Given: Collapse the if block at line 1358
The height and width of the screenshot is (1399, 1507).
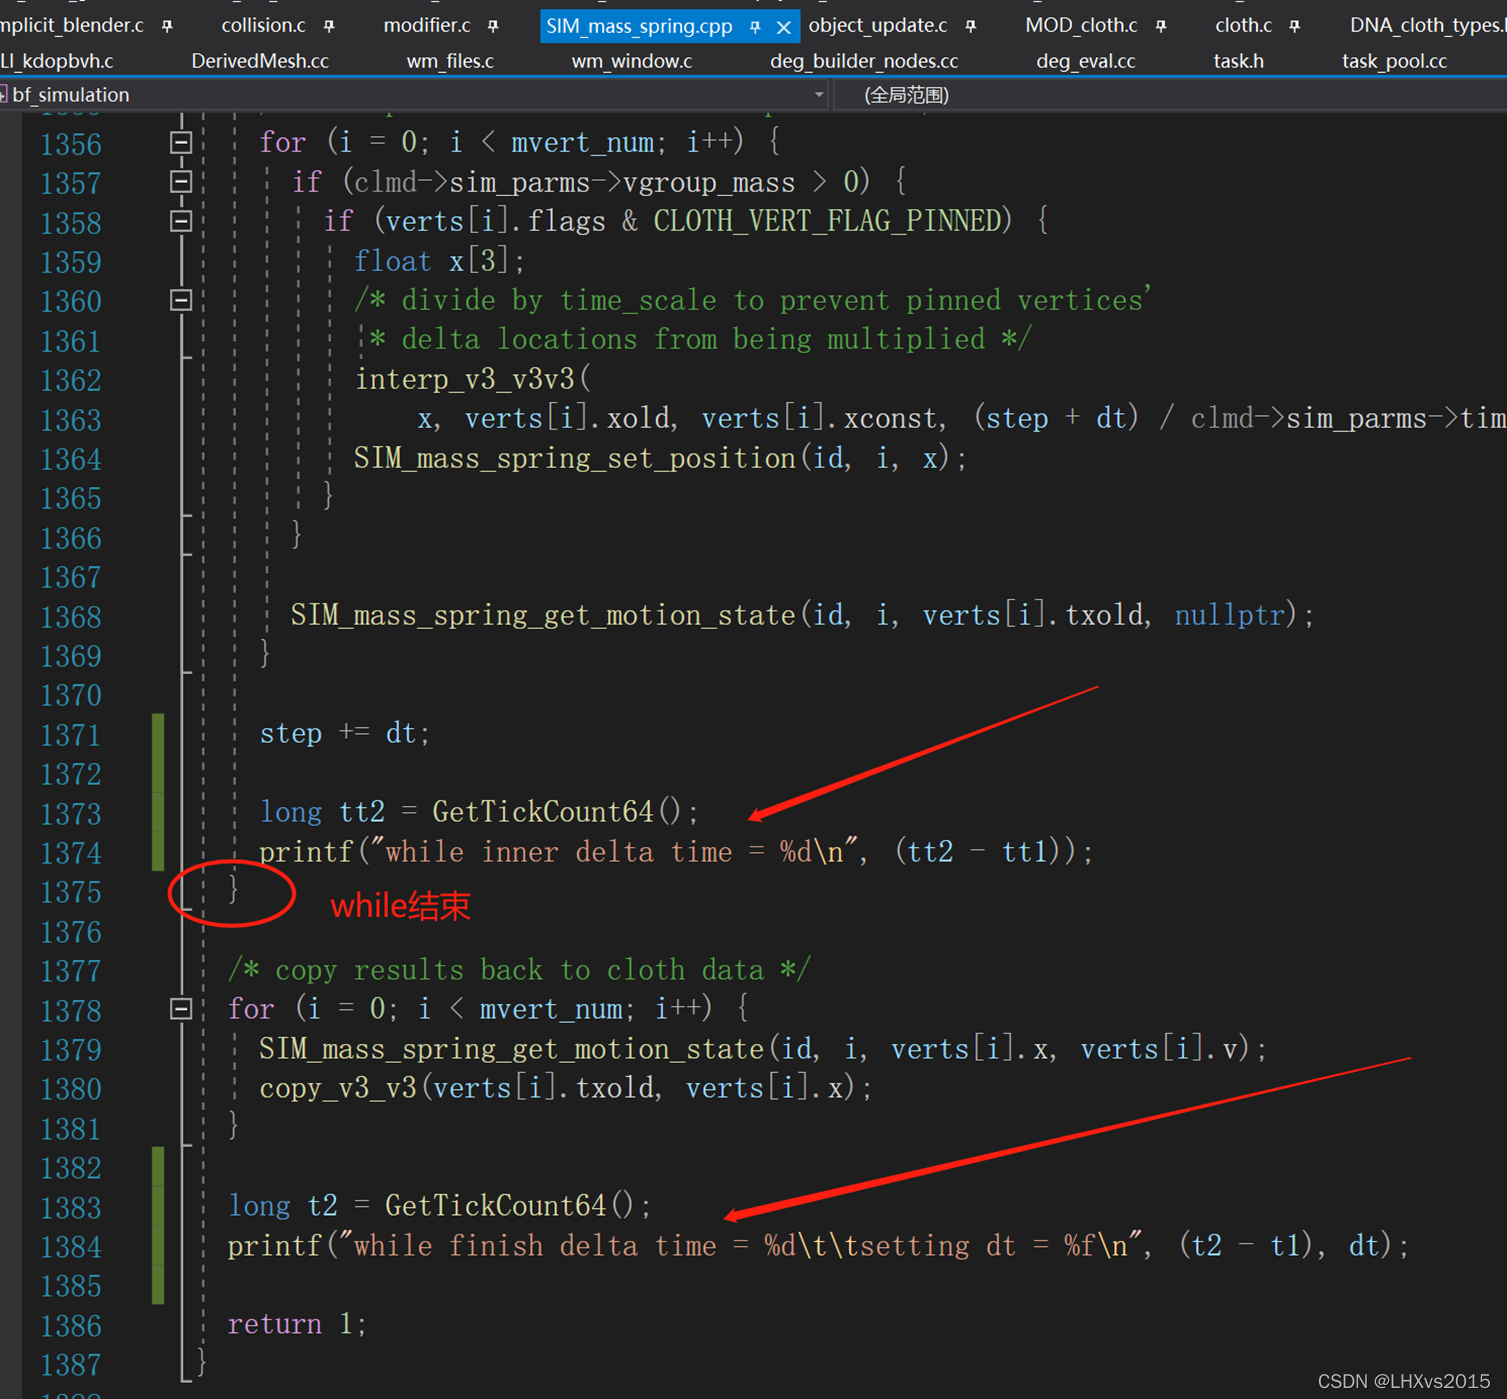Looking at the screenshot, I should pos(181,221).
